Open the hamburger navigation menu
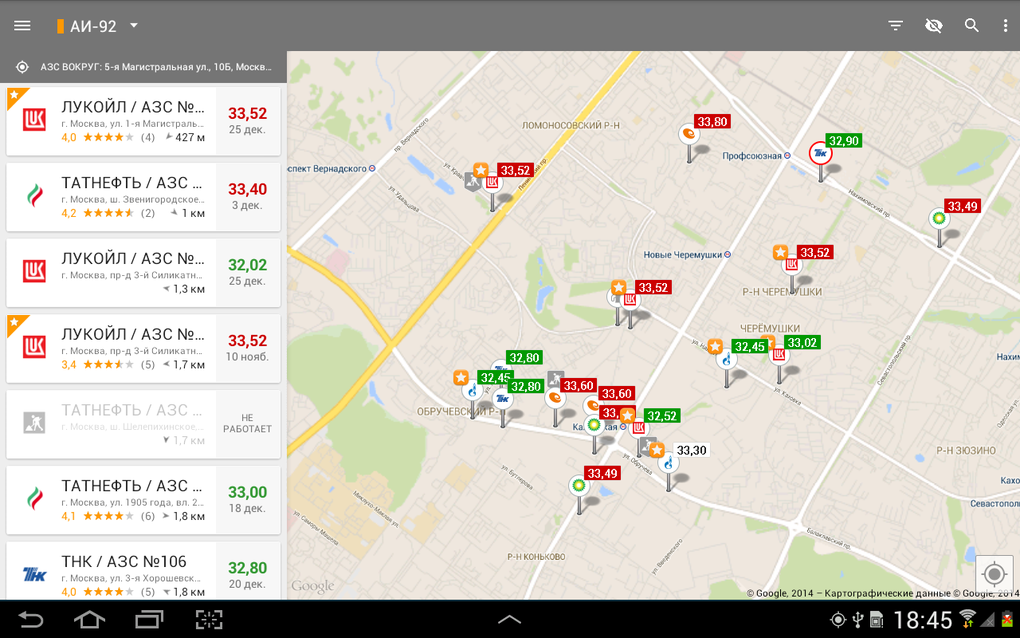The width and height of the screenshot is (1020, 638). pyautogui.click(x=22, y=25)
